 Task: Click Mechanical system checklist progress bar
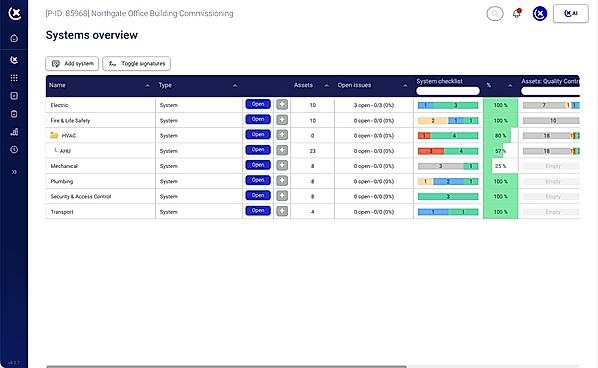point(448,166)
